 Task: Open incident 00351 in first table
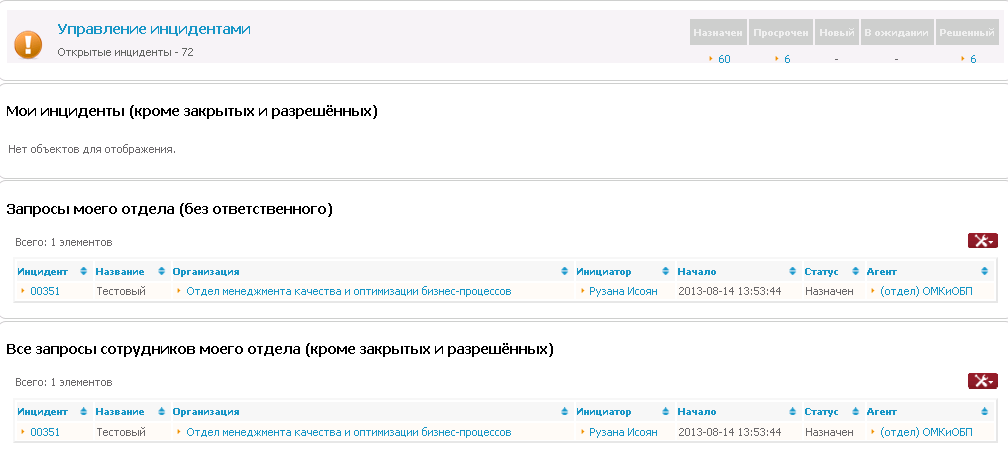[45, 291]
